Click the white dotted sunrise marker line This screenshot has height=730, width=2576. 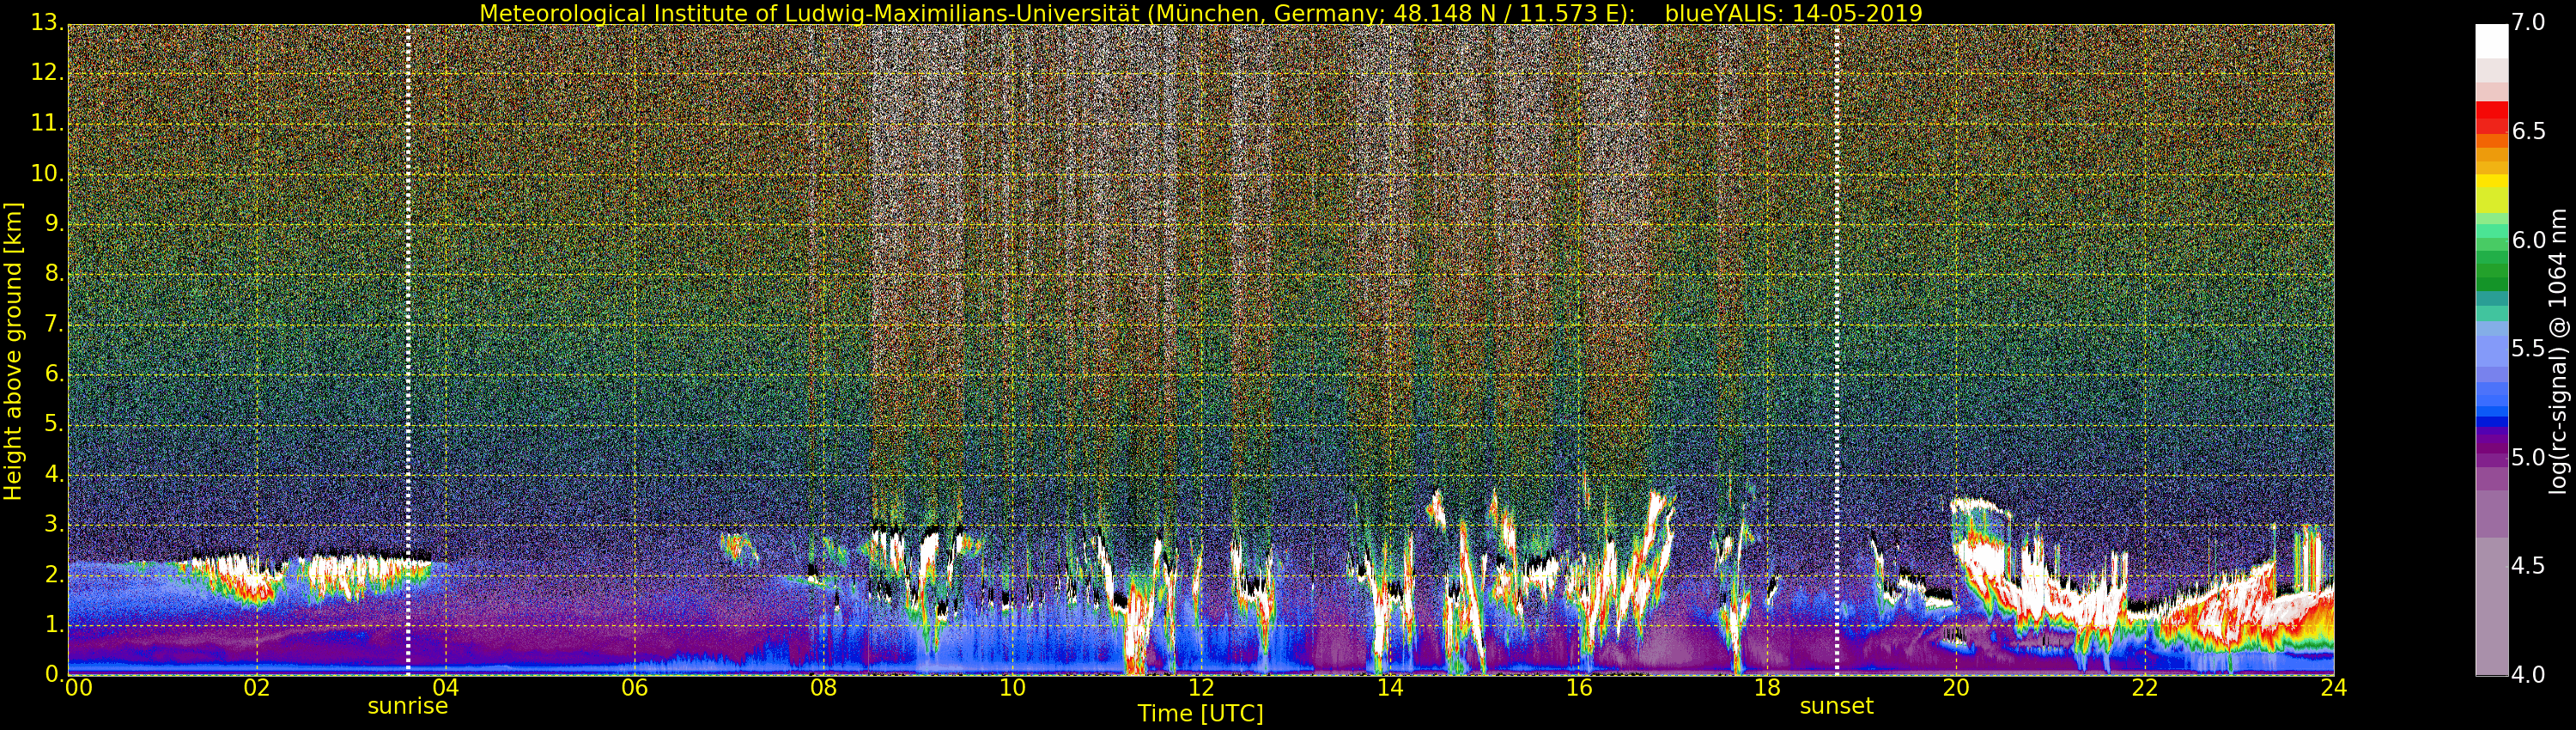pyautogui.click(x=408, y=350)
